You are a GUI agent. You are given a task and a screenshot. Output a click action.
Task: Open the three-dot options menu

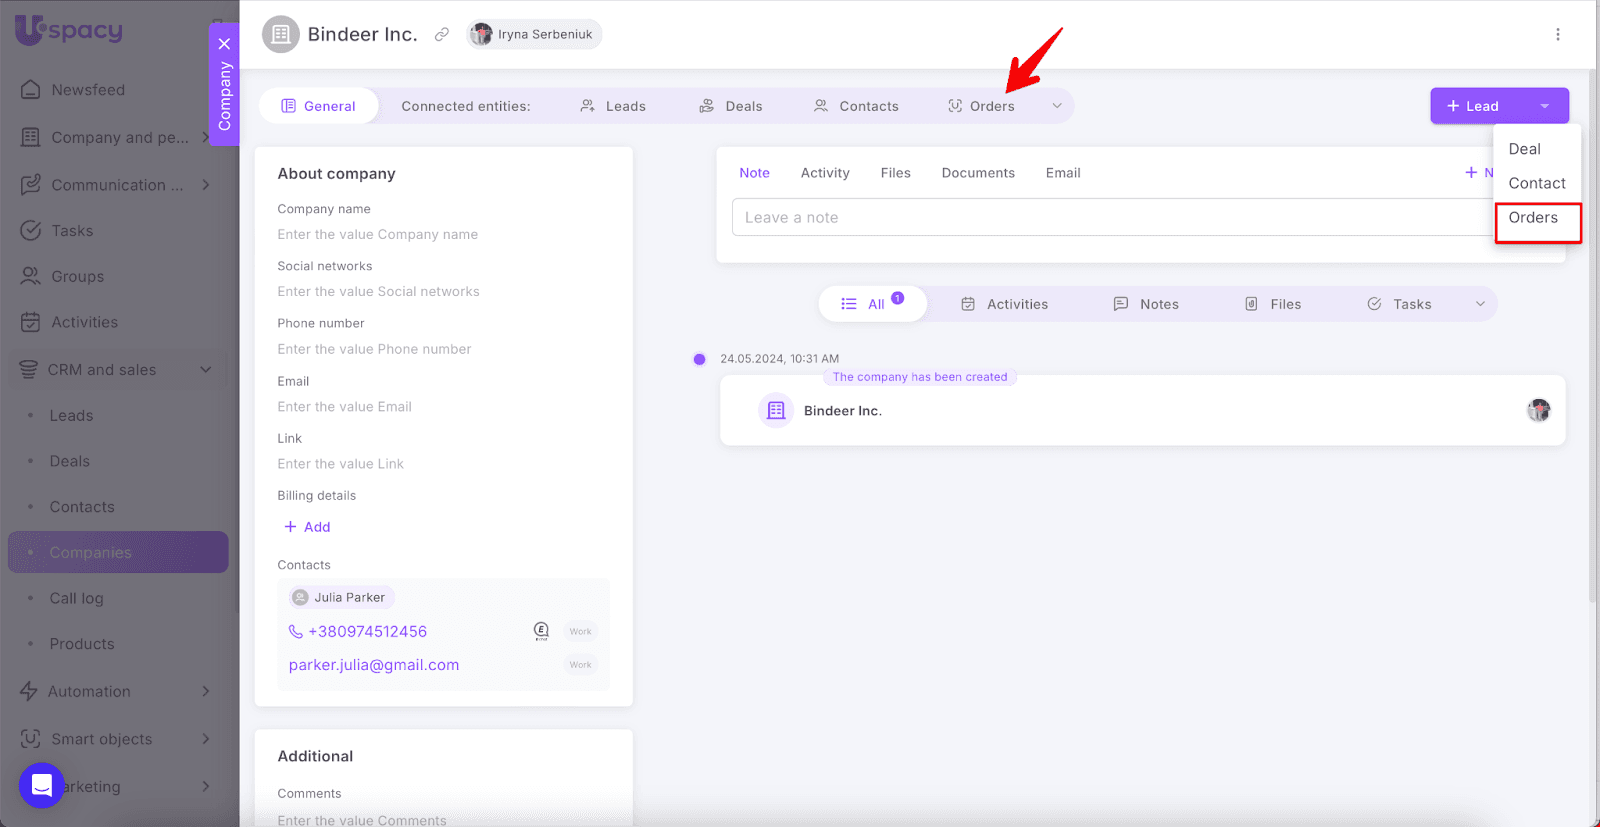[x=1557, y=34]
